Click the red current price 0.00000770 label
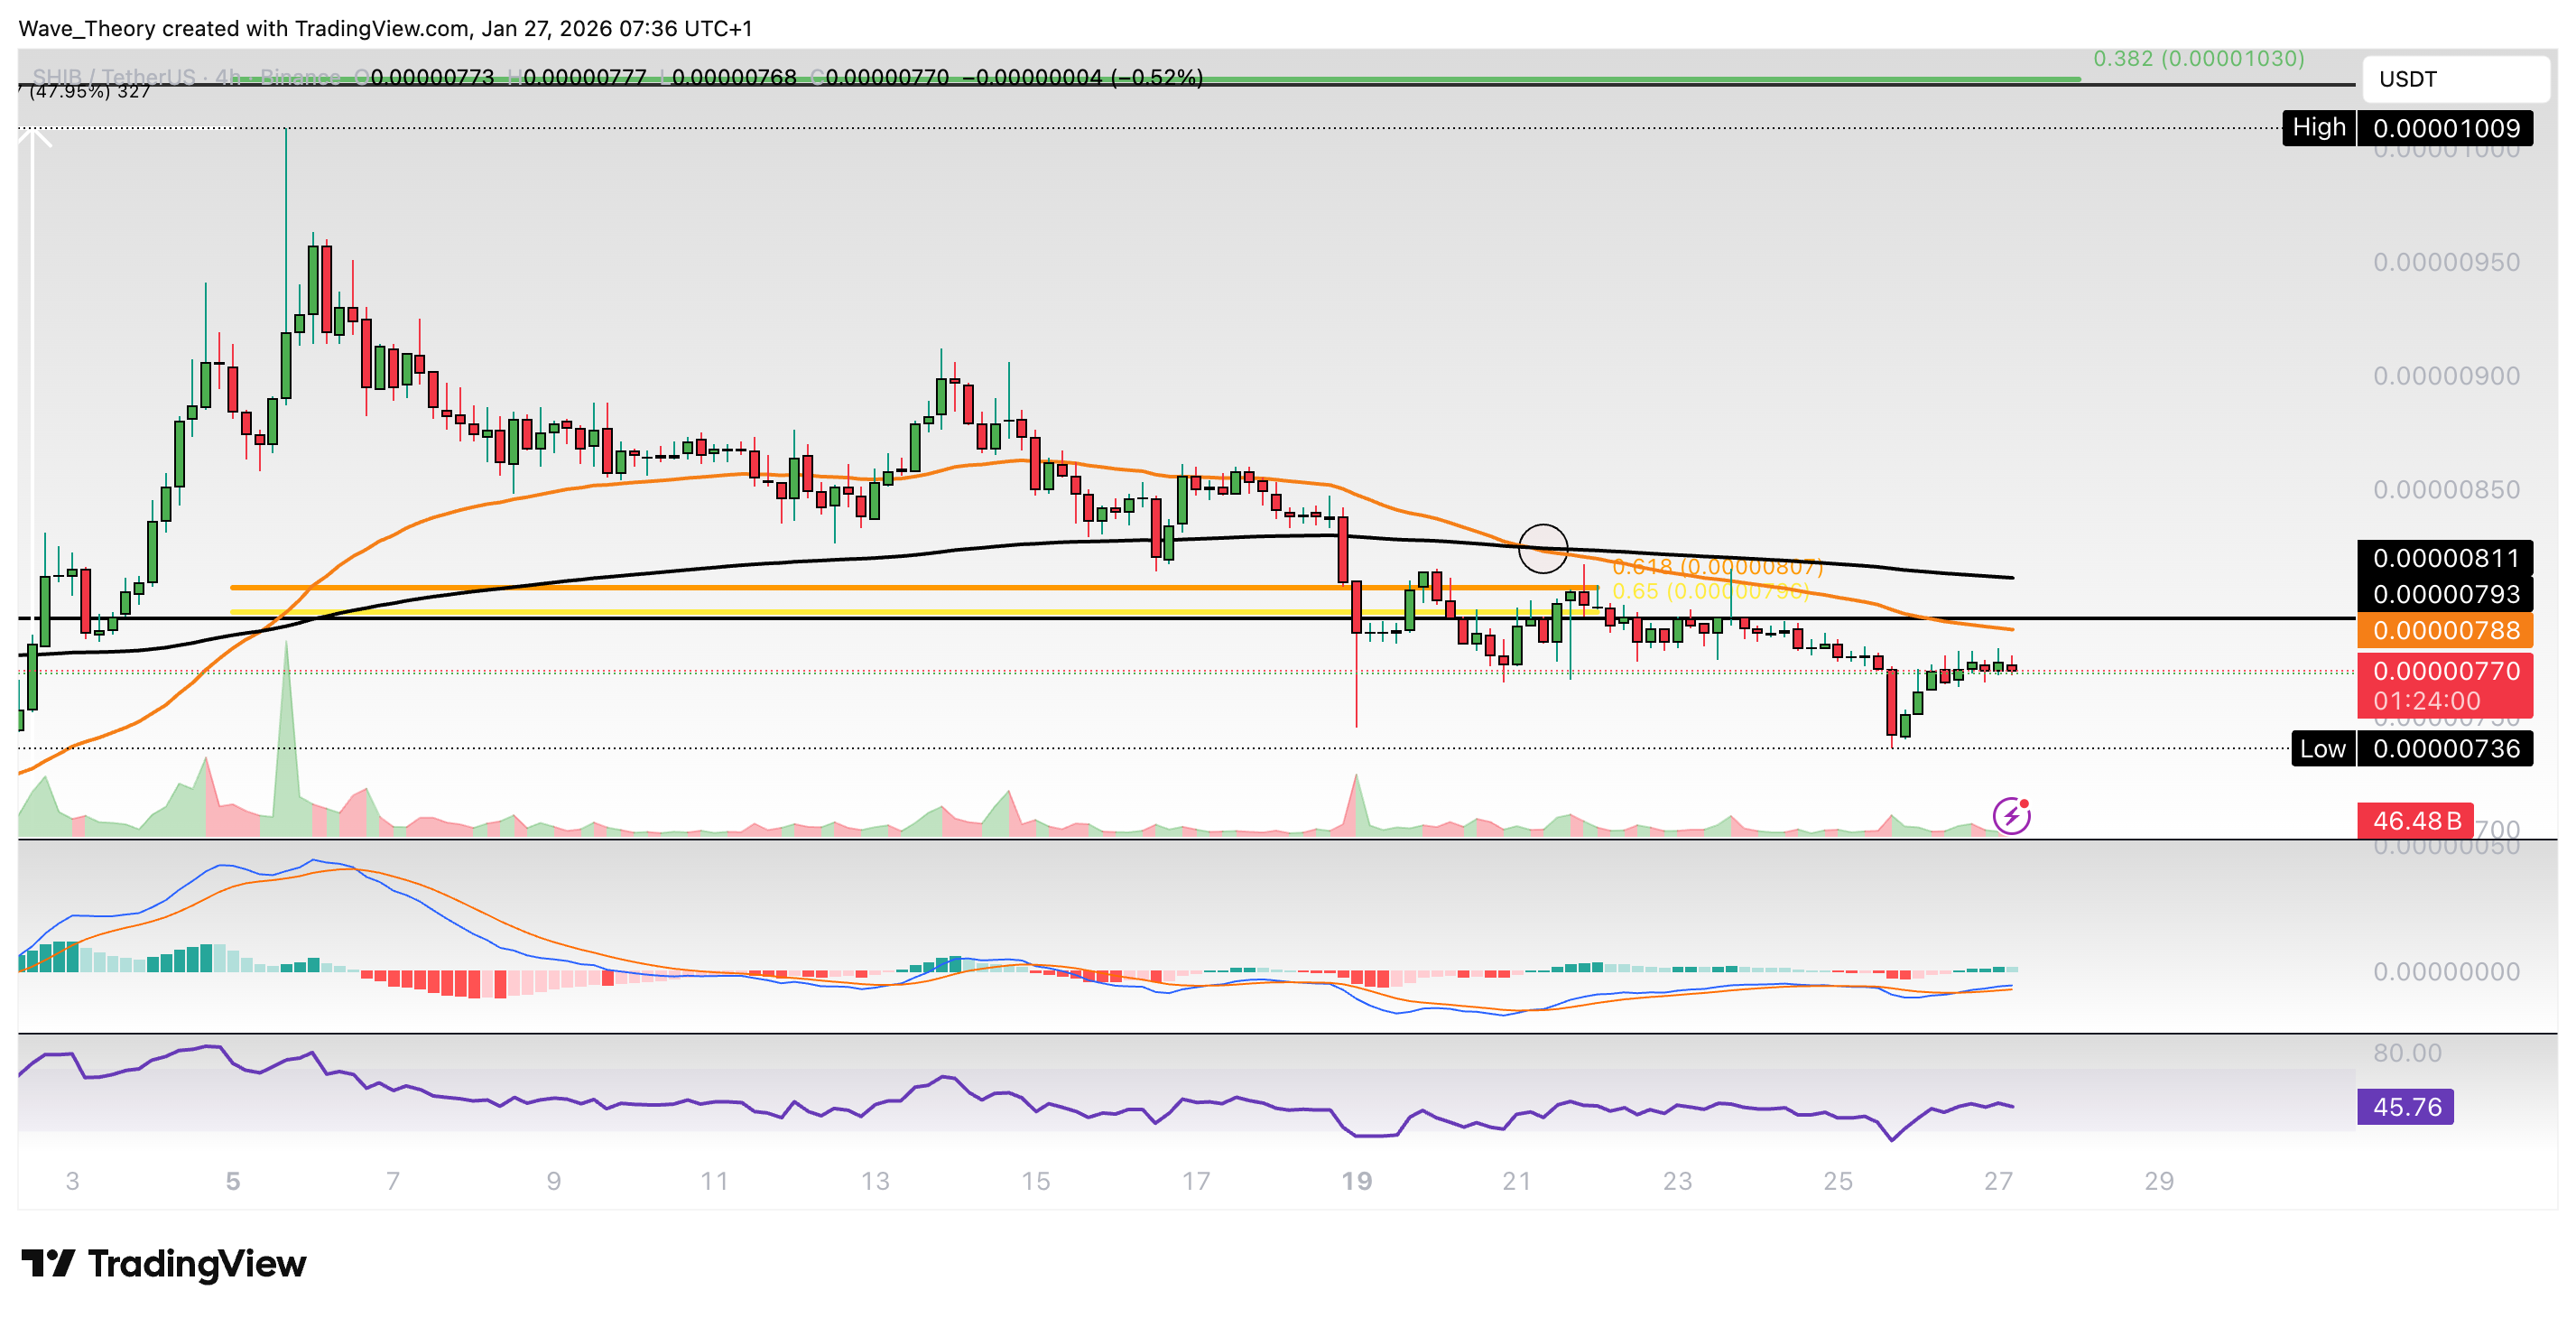2576x1318 pixels. tap(2445, 671)
